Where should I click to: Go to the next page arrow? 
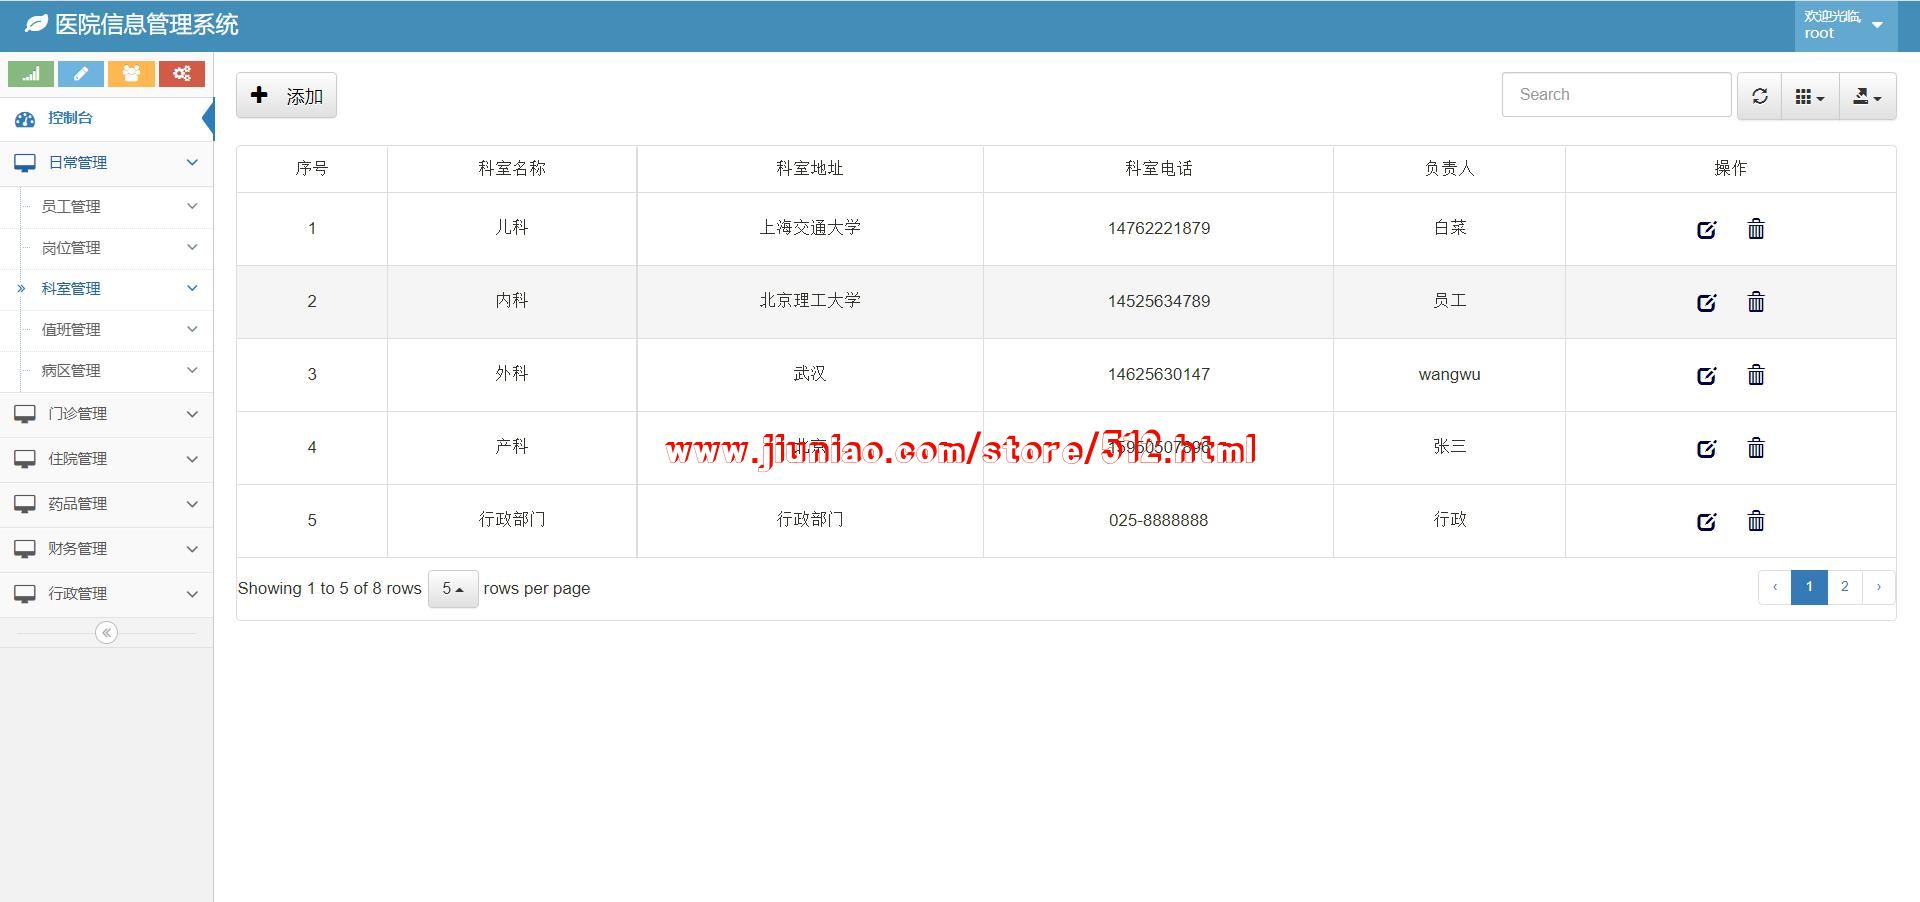point(1879,587)
